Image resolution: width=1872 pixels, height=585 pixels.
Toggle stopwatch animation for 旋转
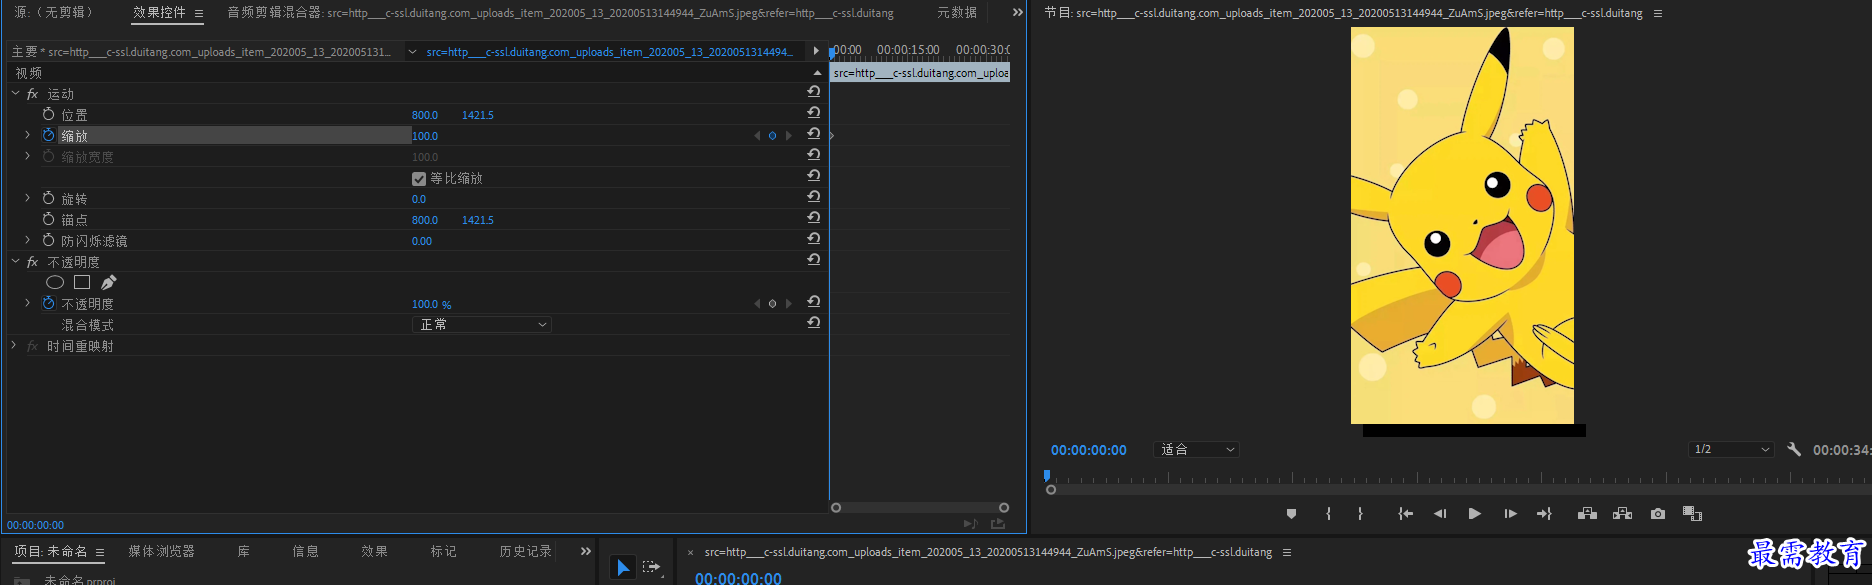48,198
